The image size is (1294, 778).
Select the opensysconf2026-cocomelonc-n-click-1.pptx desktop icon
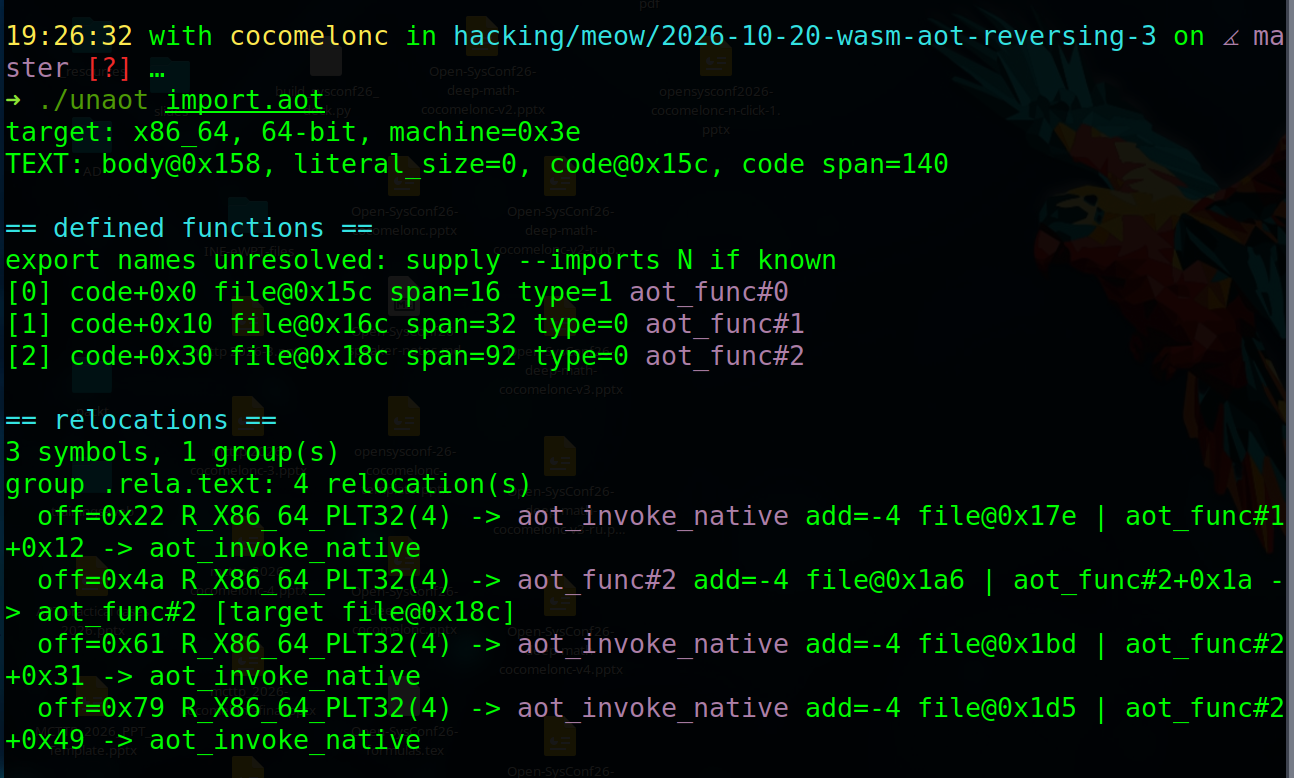point(715,92)
